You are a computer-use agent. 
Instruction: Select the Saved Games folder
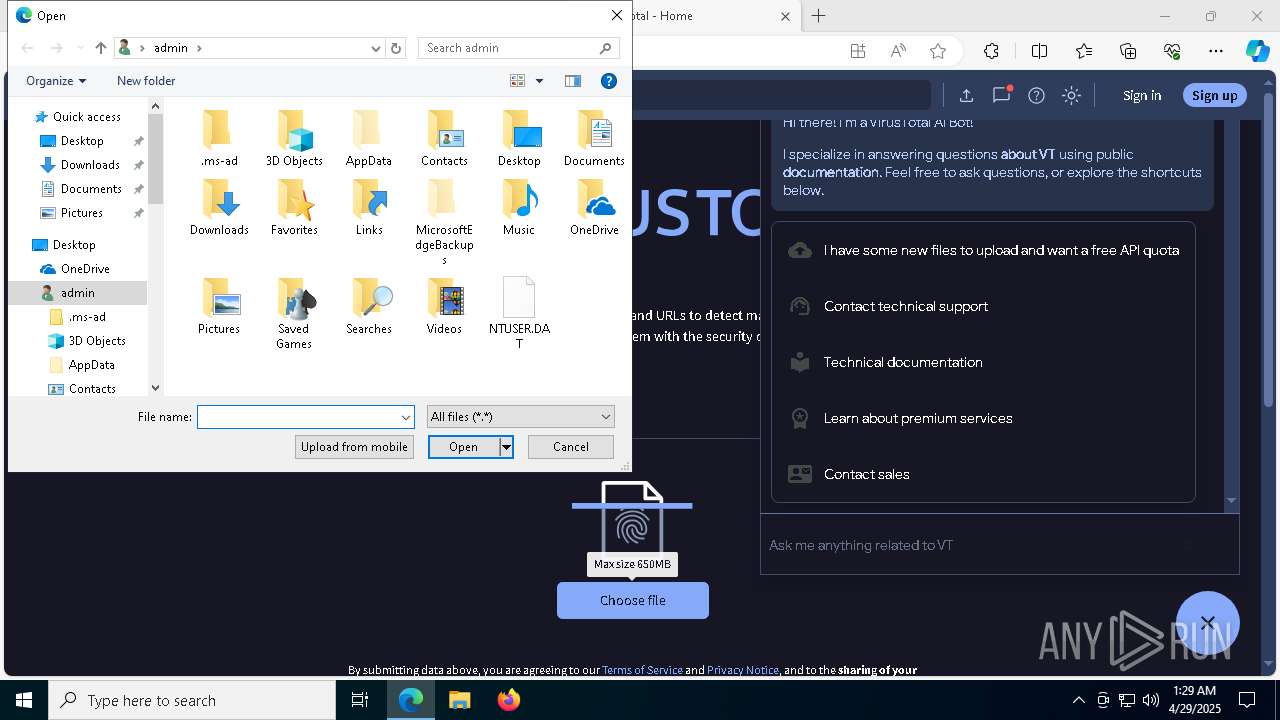pos(294,313)
